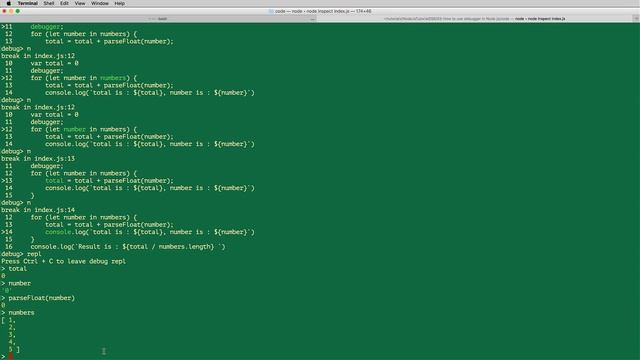Close the Terminal window with red button

[4, 11]
